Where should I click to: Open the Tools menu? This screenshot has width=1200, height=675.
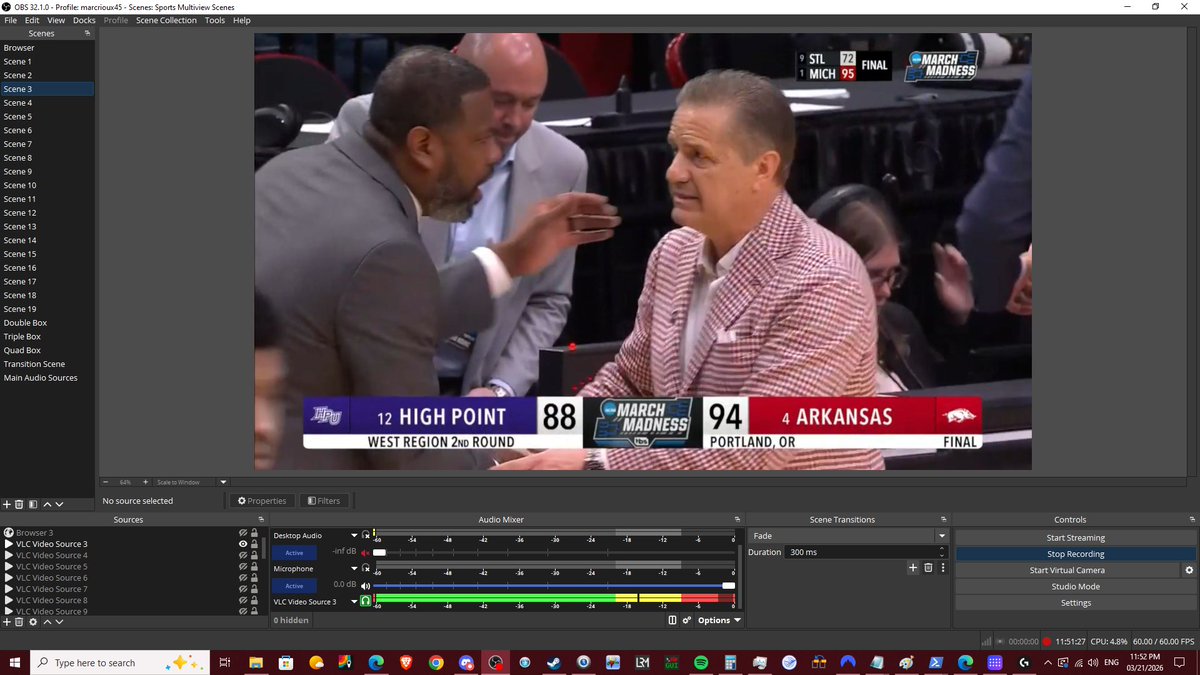click(215, 20)
